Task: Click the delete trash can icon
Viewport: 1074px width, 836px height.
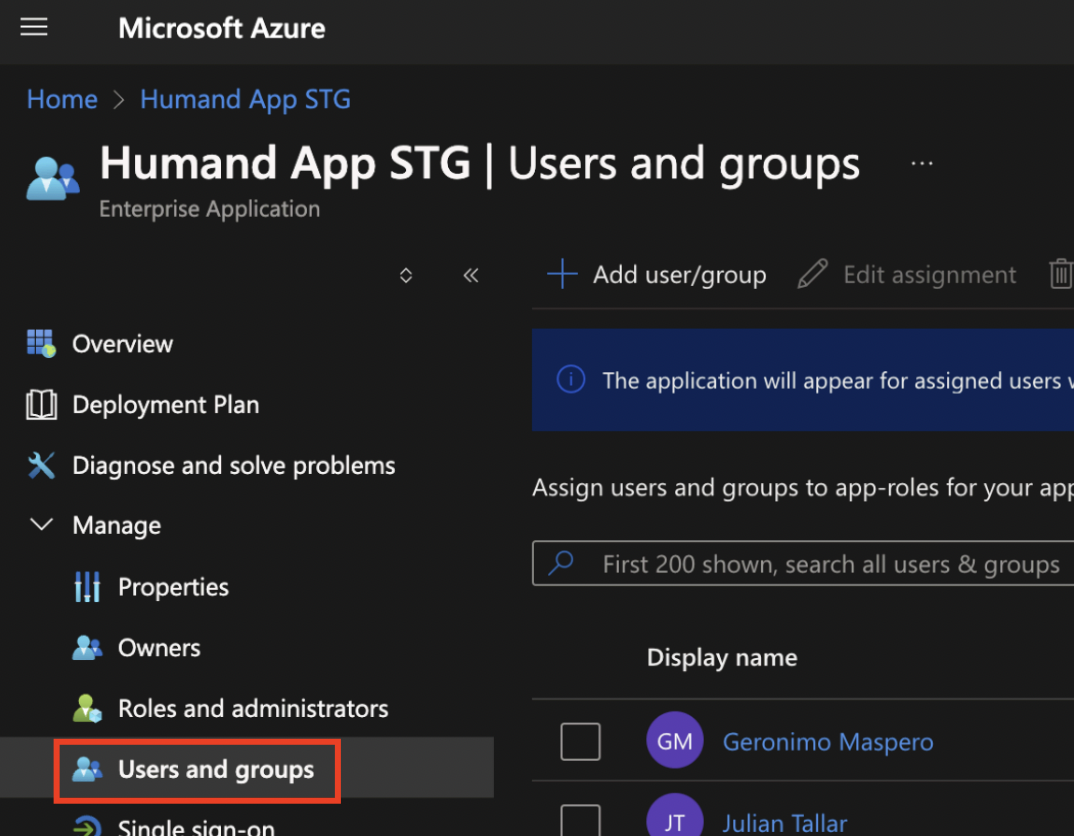Action: coord(1060,275)
